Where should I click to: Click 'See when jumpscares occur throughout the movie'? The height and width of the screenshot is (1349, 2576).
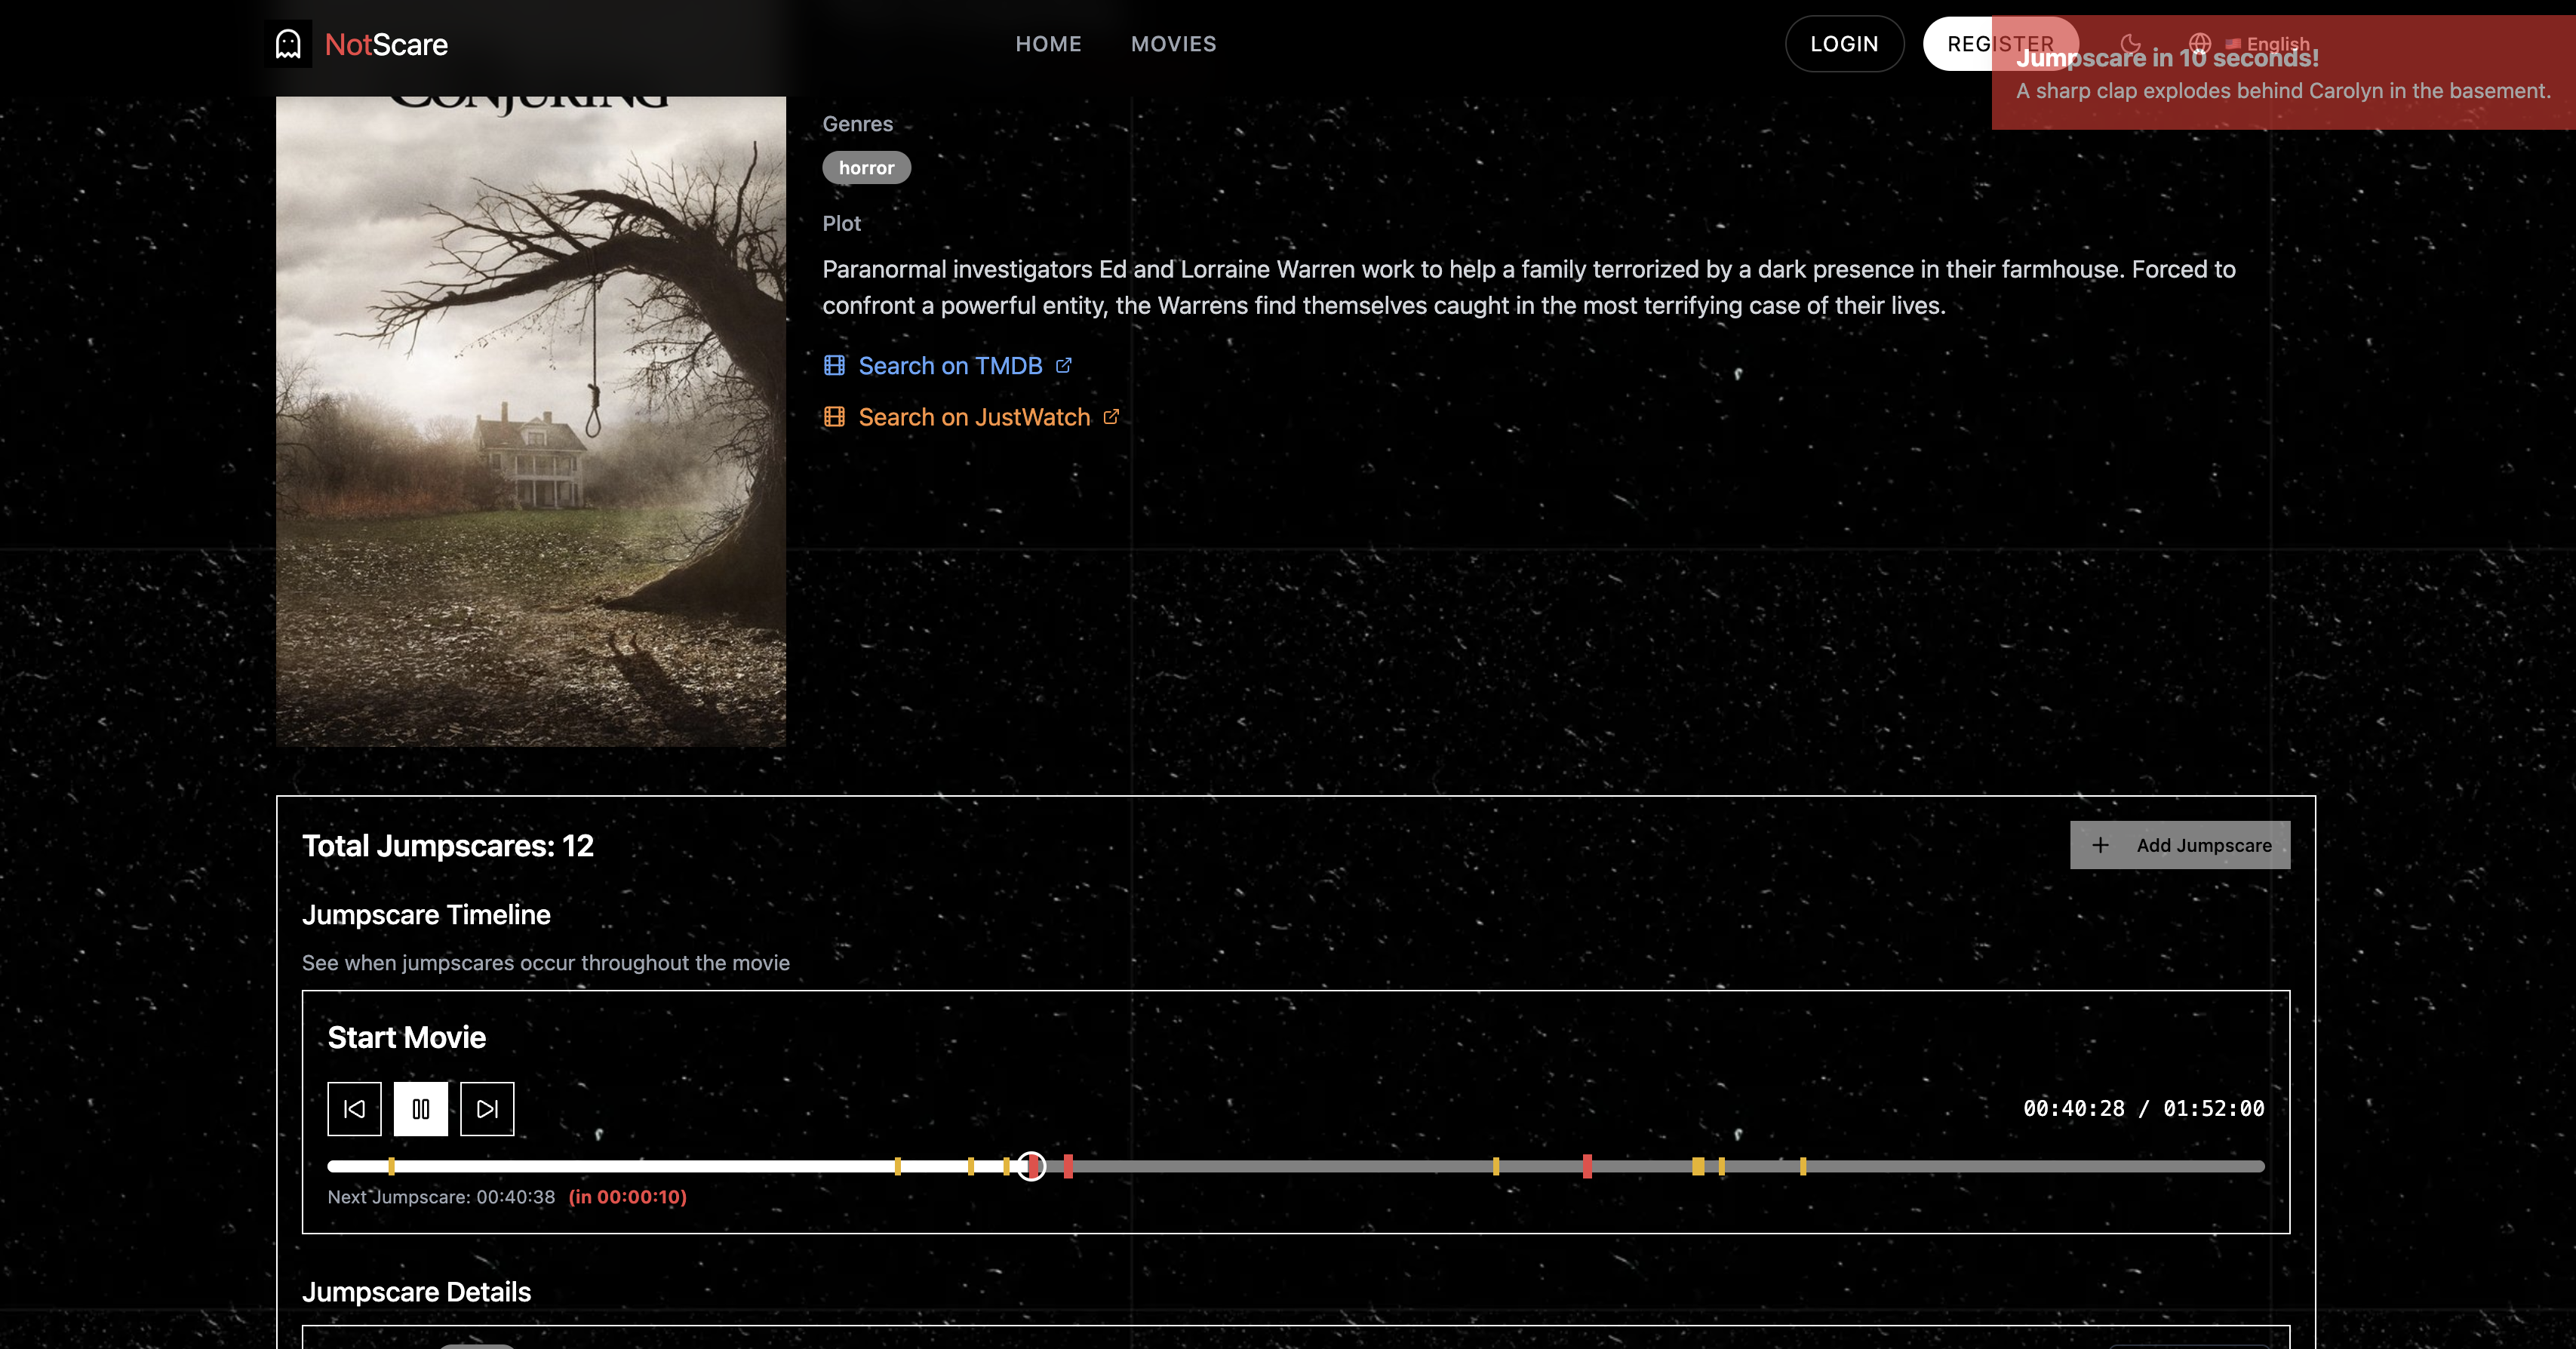[x=546, y=962]
